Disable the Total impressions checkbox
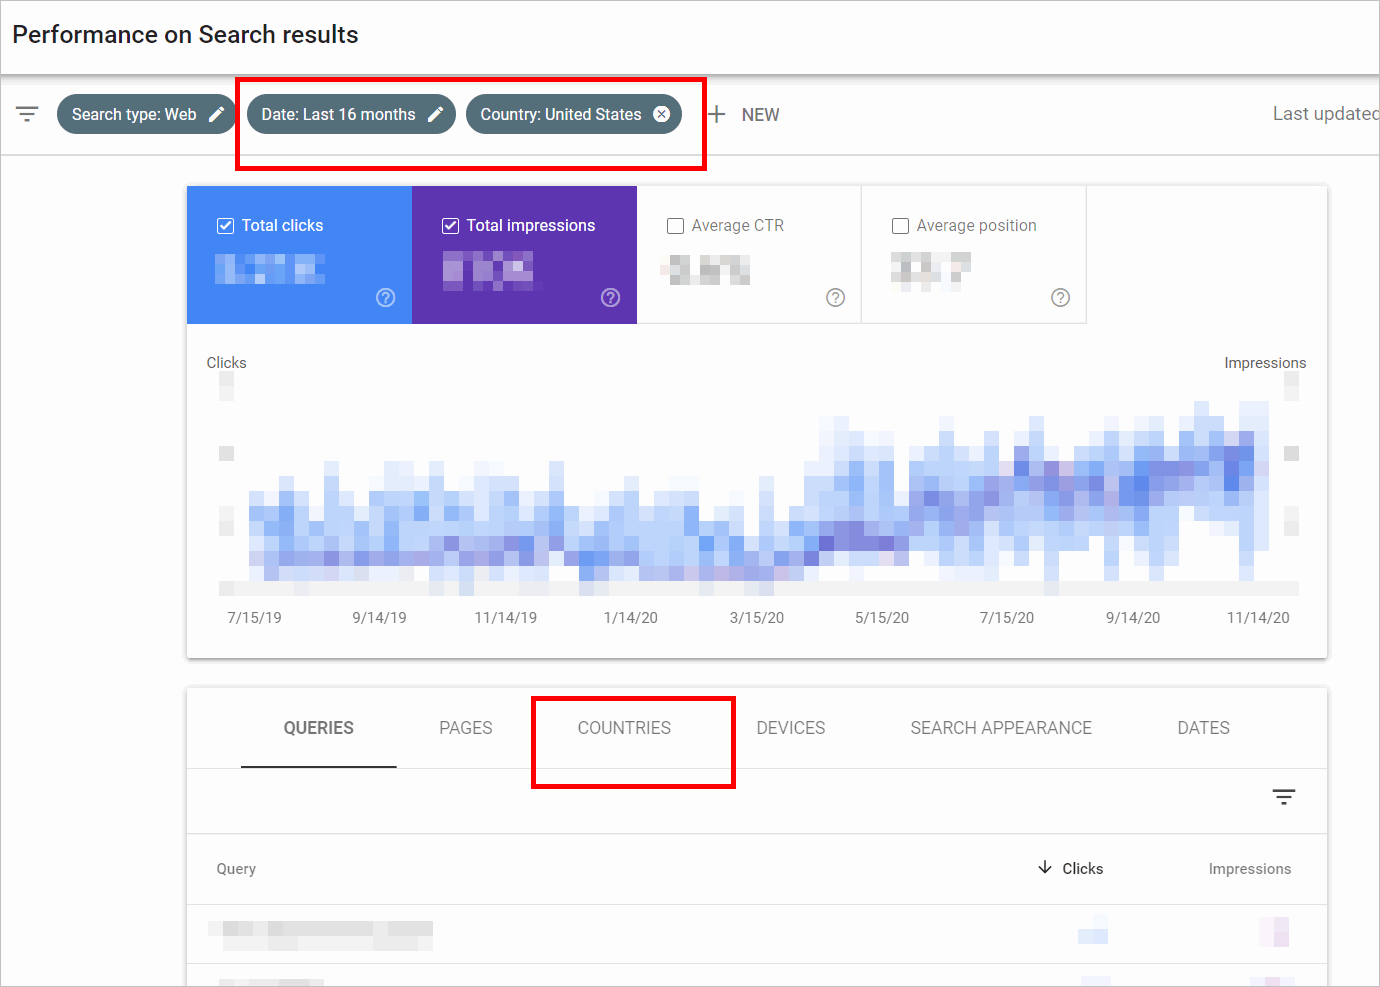The width and height of the screenshot is (1380, 987). [x=450, y=225]
